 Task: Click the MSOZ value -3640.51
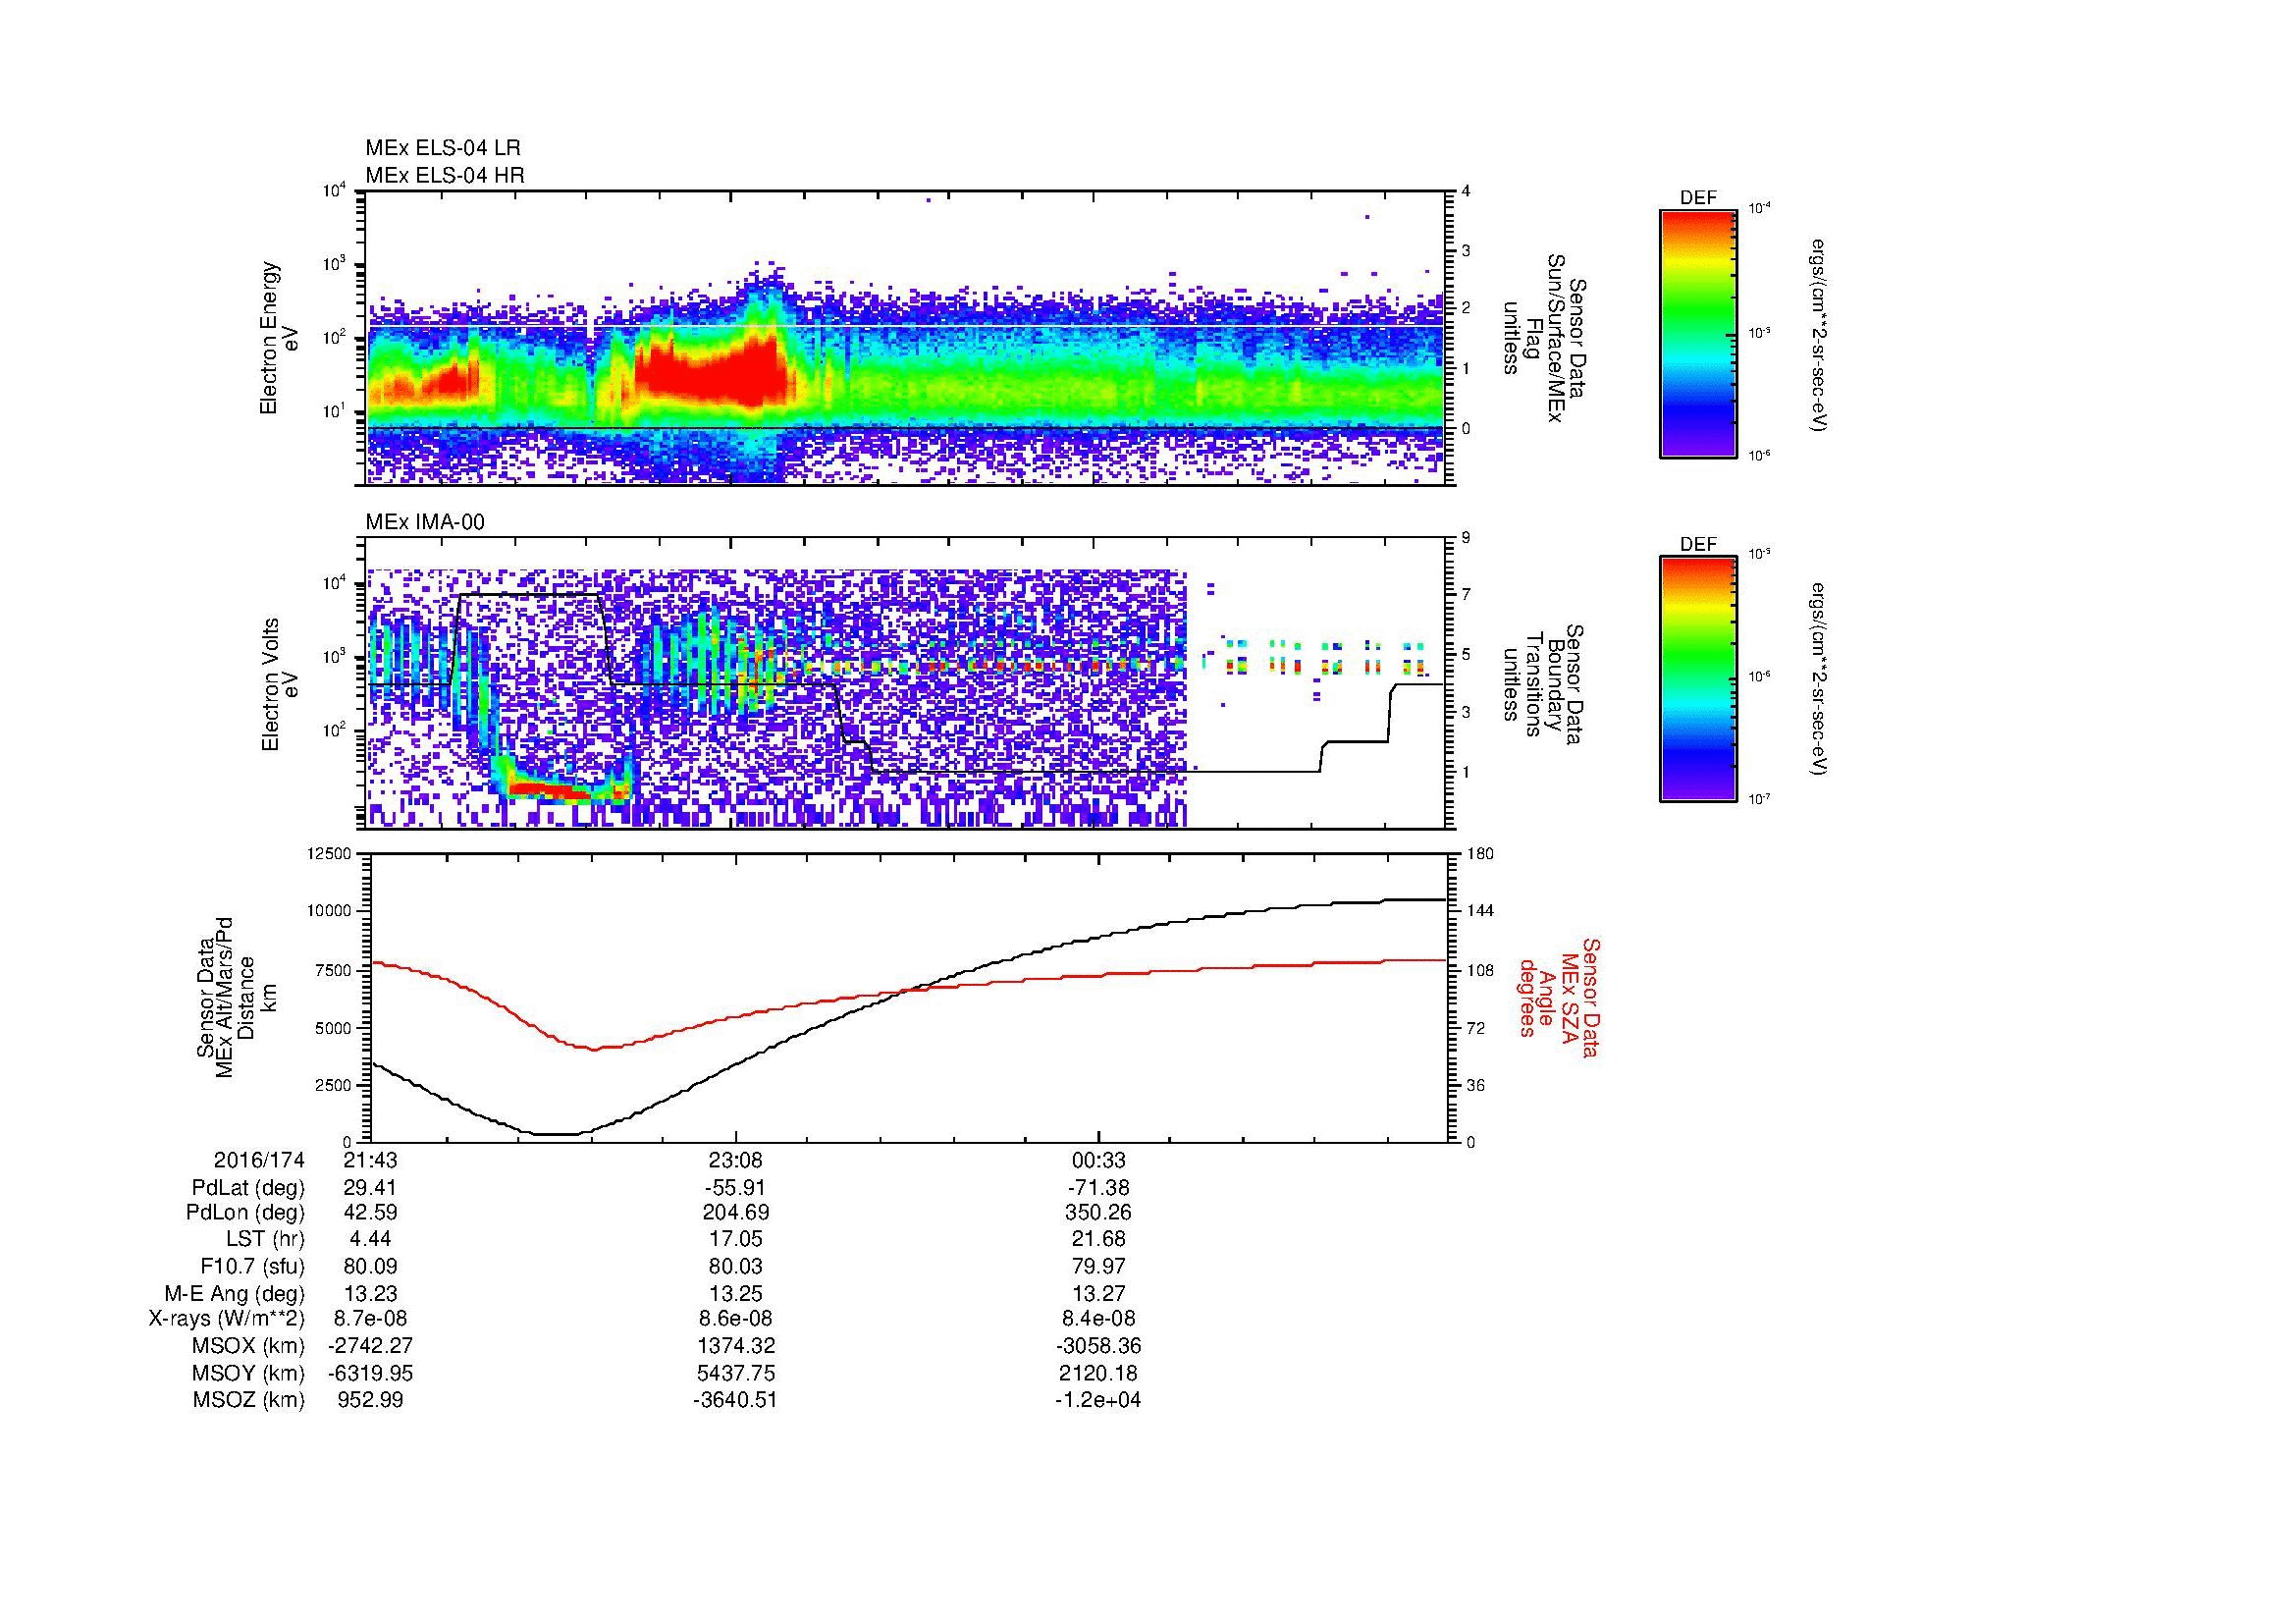(735, 1400)
